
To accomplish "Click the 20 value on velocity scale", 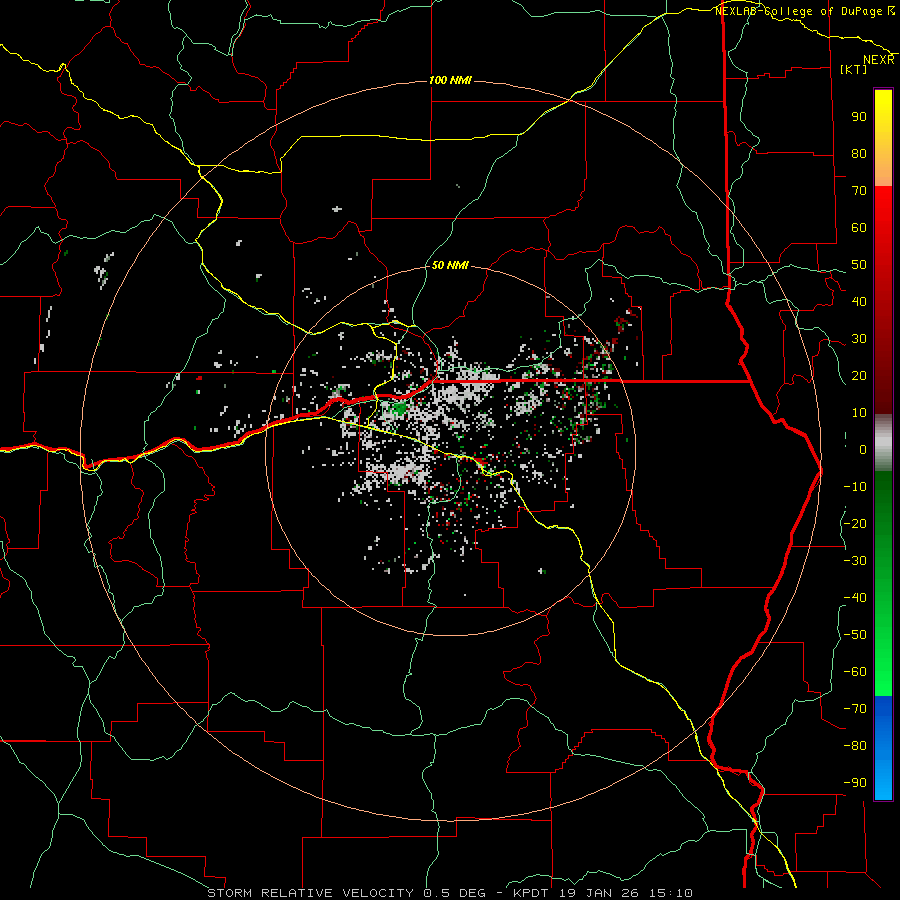I will click(859, 376).
